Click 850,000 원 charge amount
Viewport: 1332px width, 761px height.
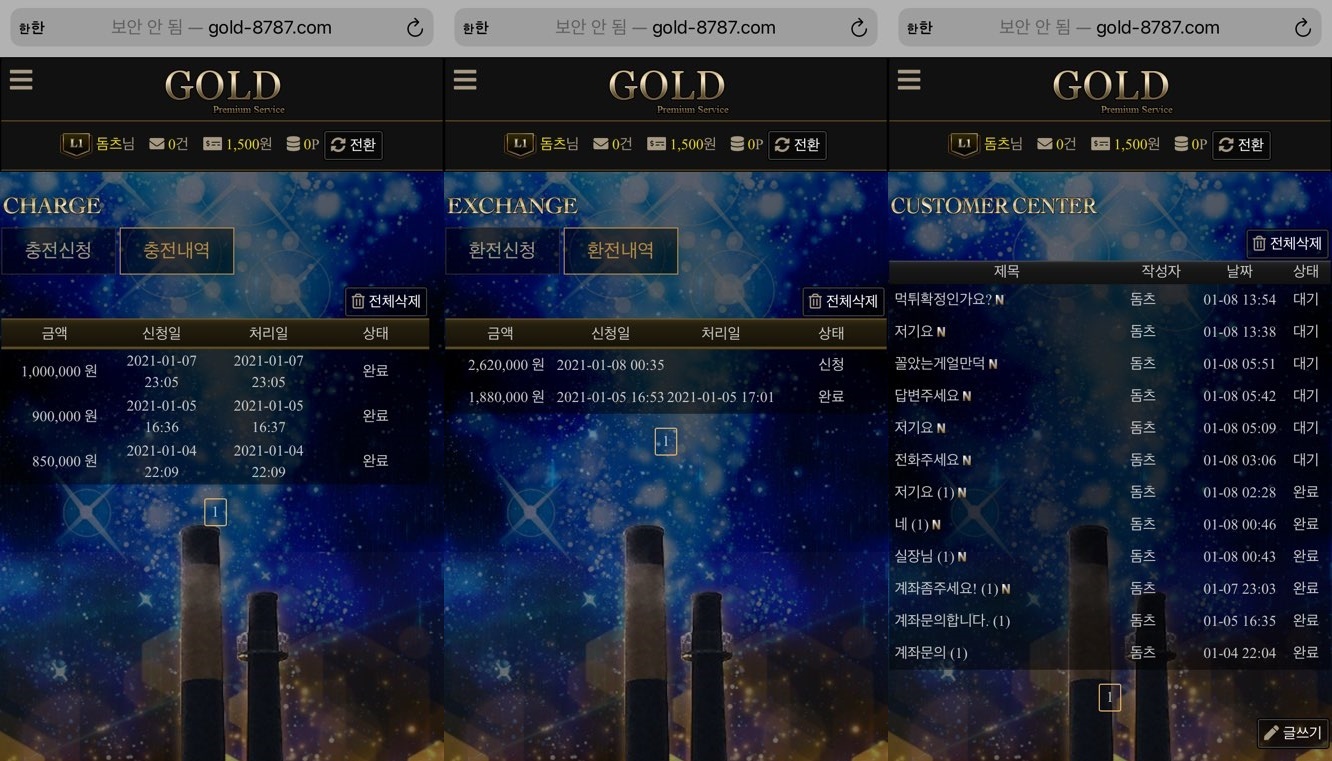point(64,461)
